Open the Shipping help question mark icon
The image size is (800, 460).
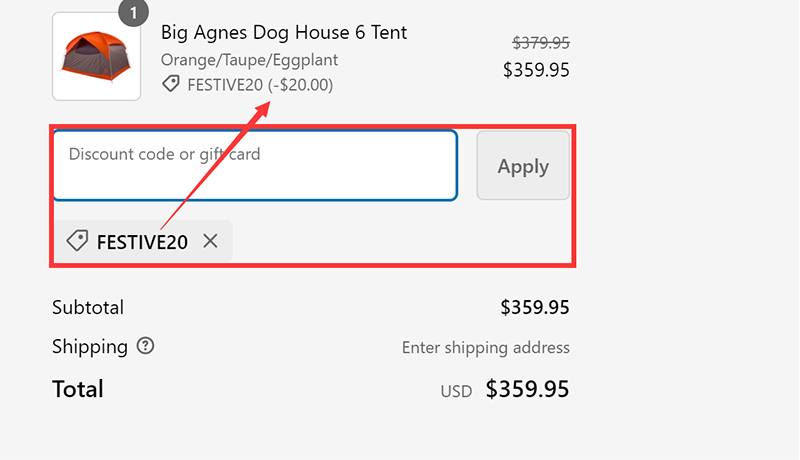[x=145, y=346]
